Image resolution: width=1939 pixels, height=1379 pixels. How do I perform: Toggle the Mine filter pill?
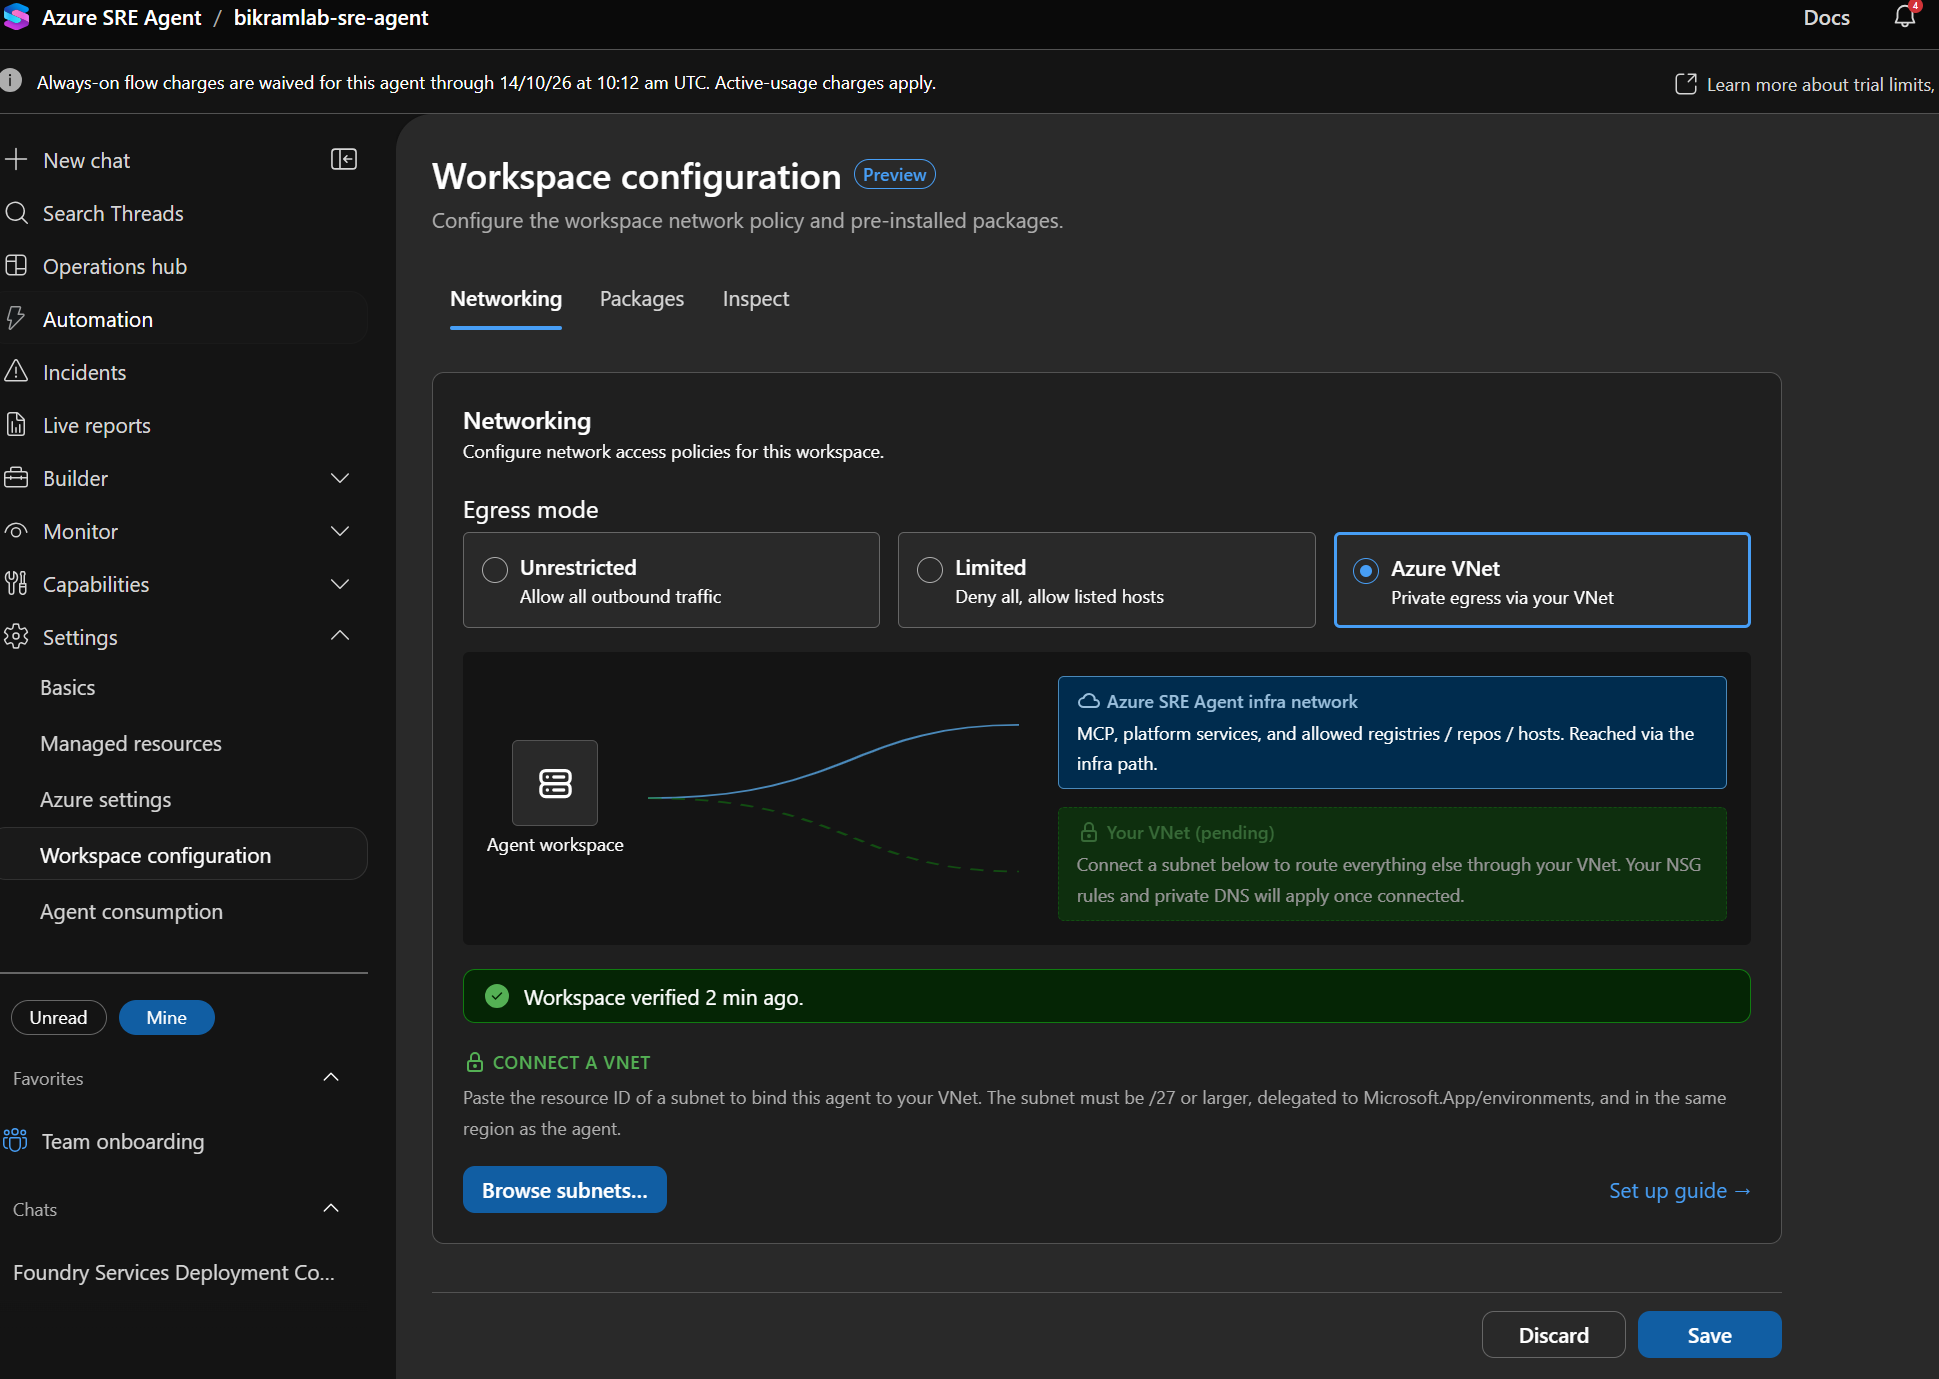pos(166,1017)
